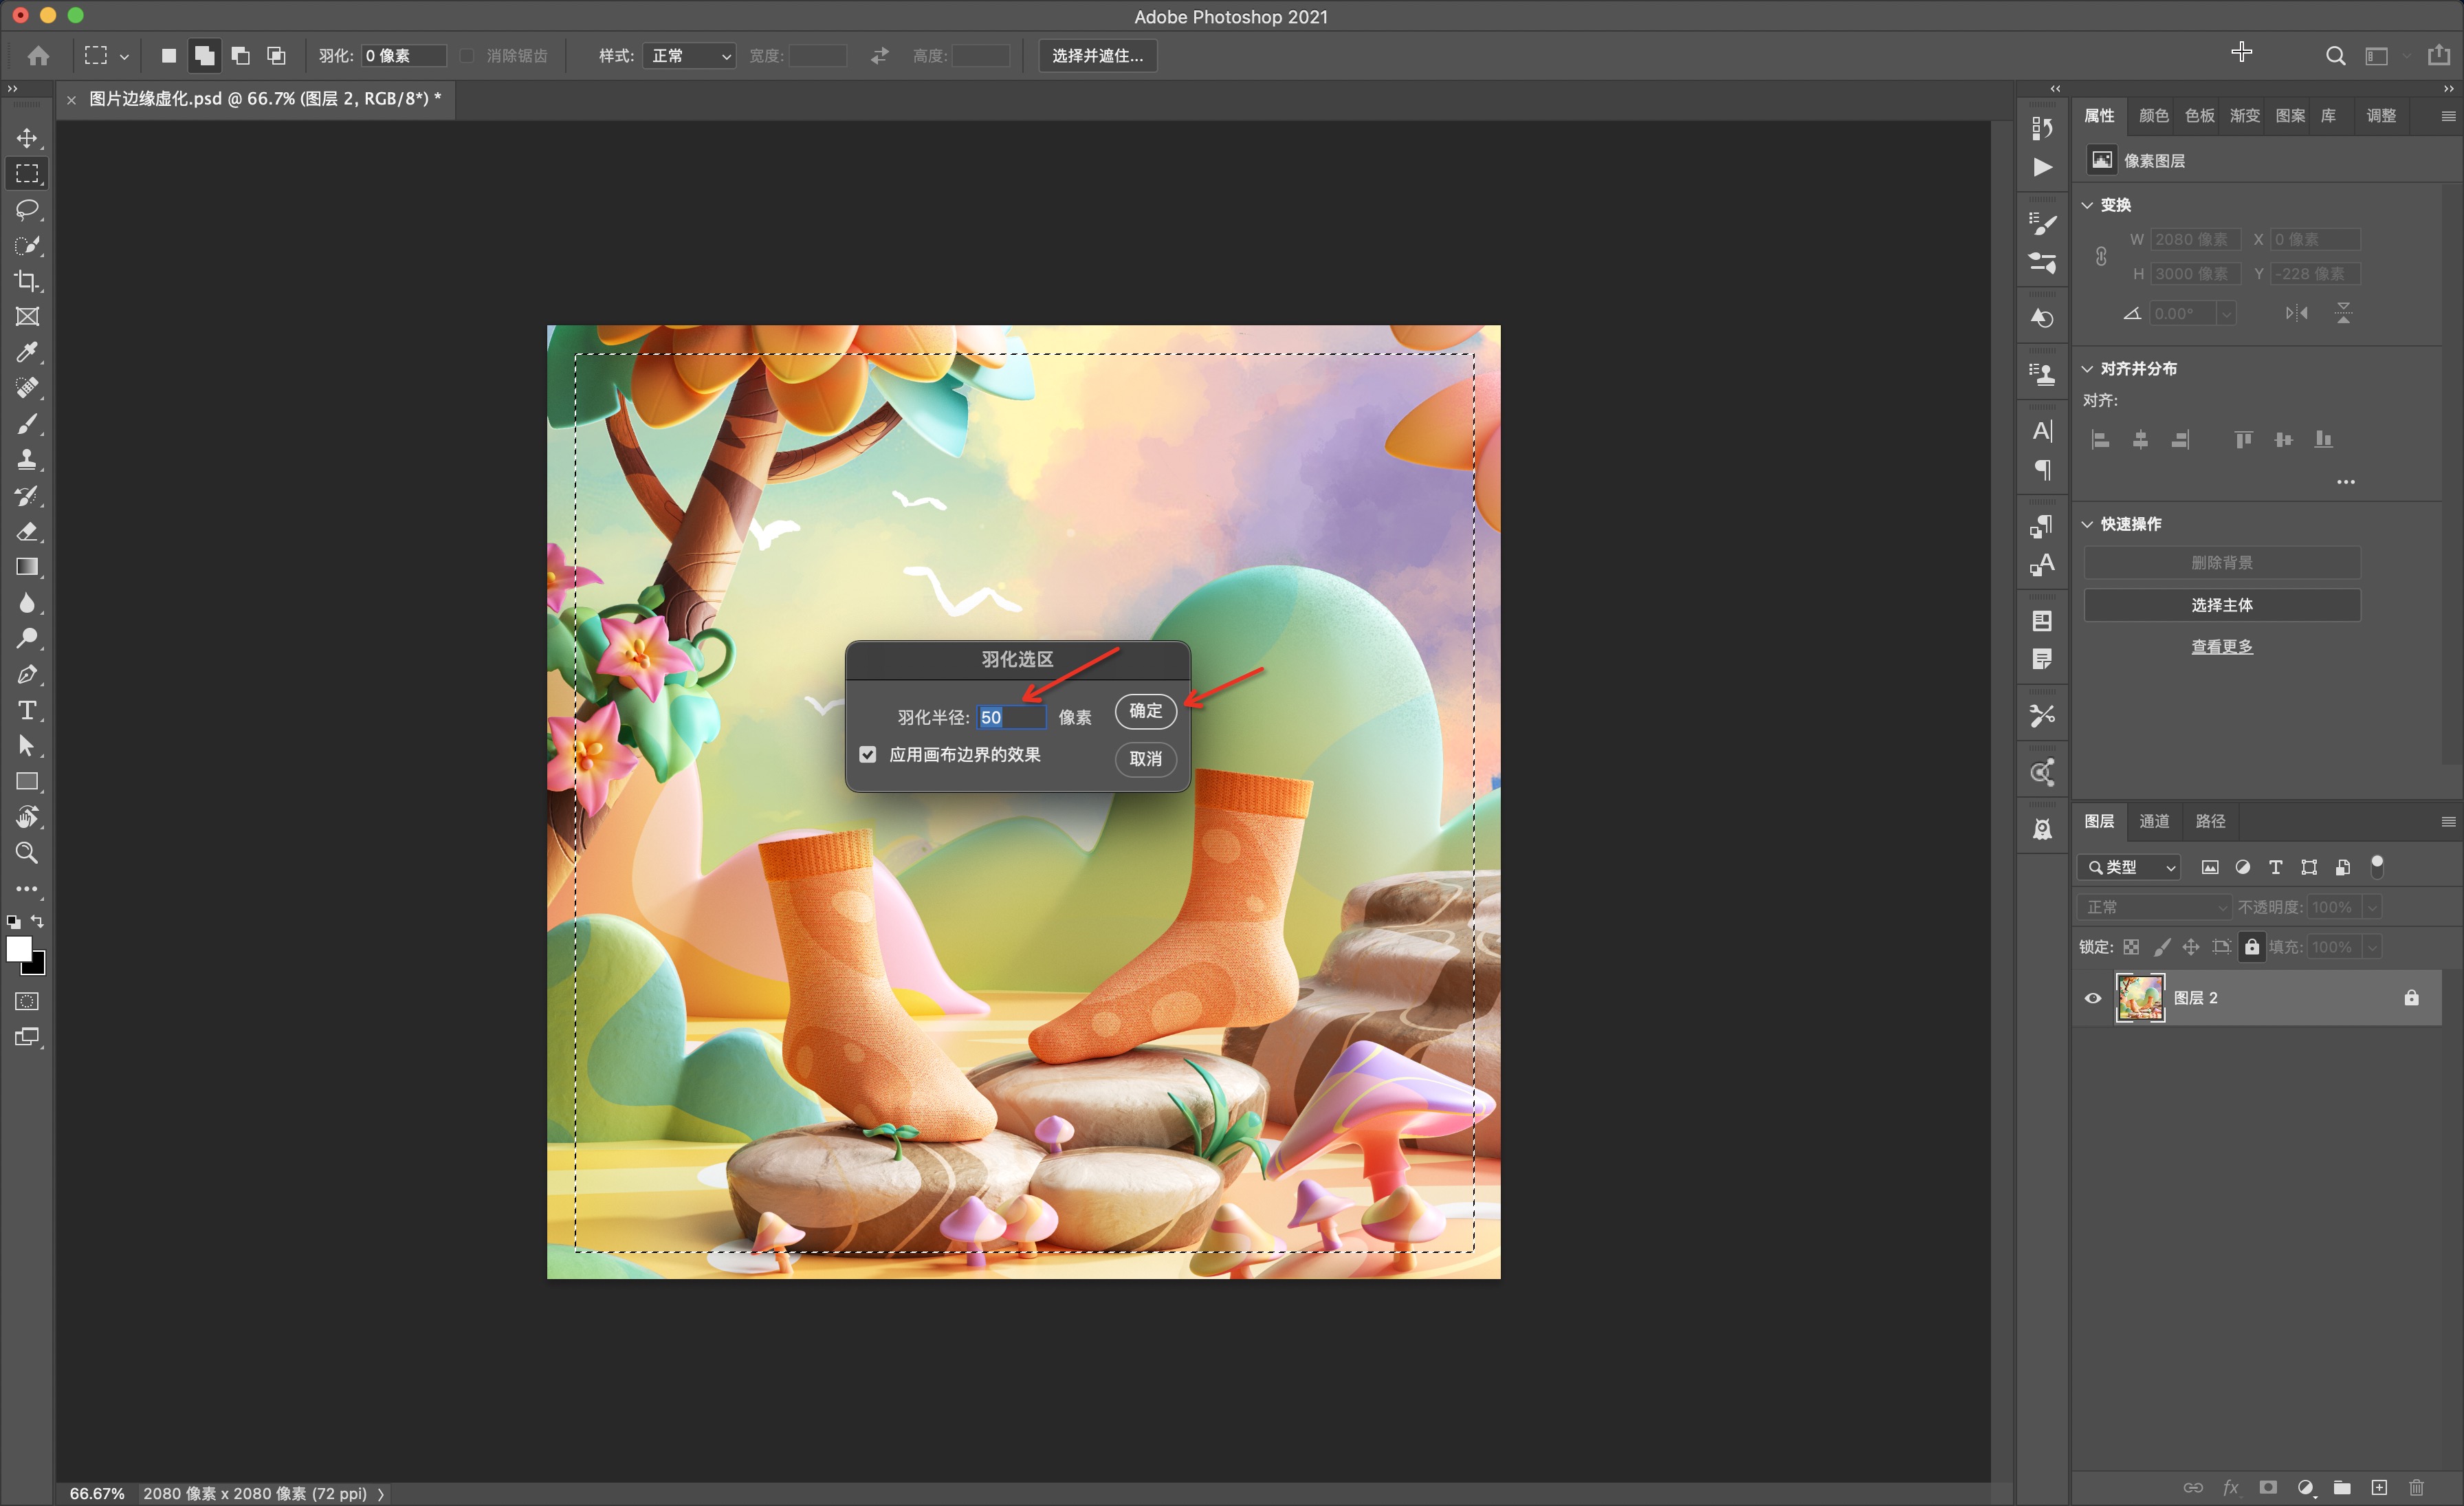The height and width of the screenshot is (1506, 2464).
Task: Open the layer filter 类型 dropdown
Action: tap(2130, 867)
